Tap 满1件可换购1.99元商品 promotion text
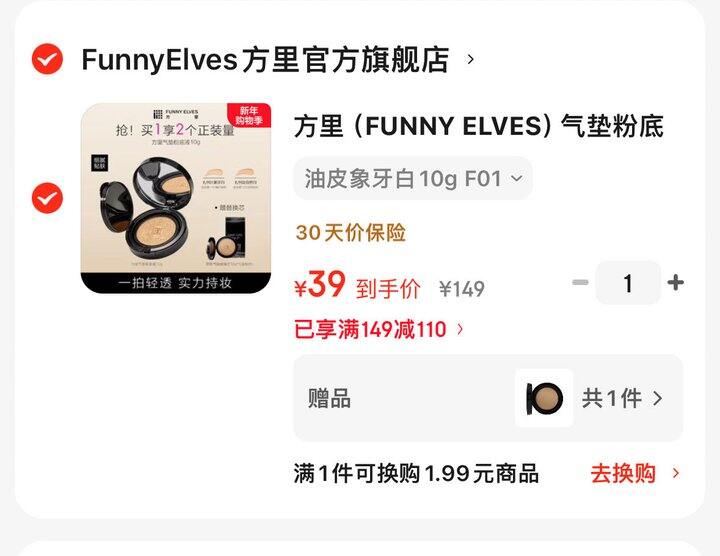The height and width of the screenshot is (556, 720). click(416, 473)
